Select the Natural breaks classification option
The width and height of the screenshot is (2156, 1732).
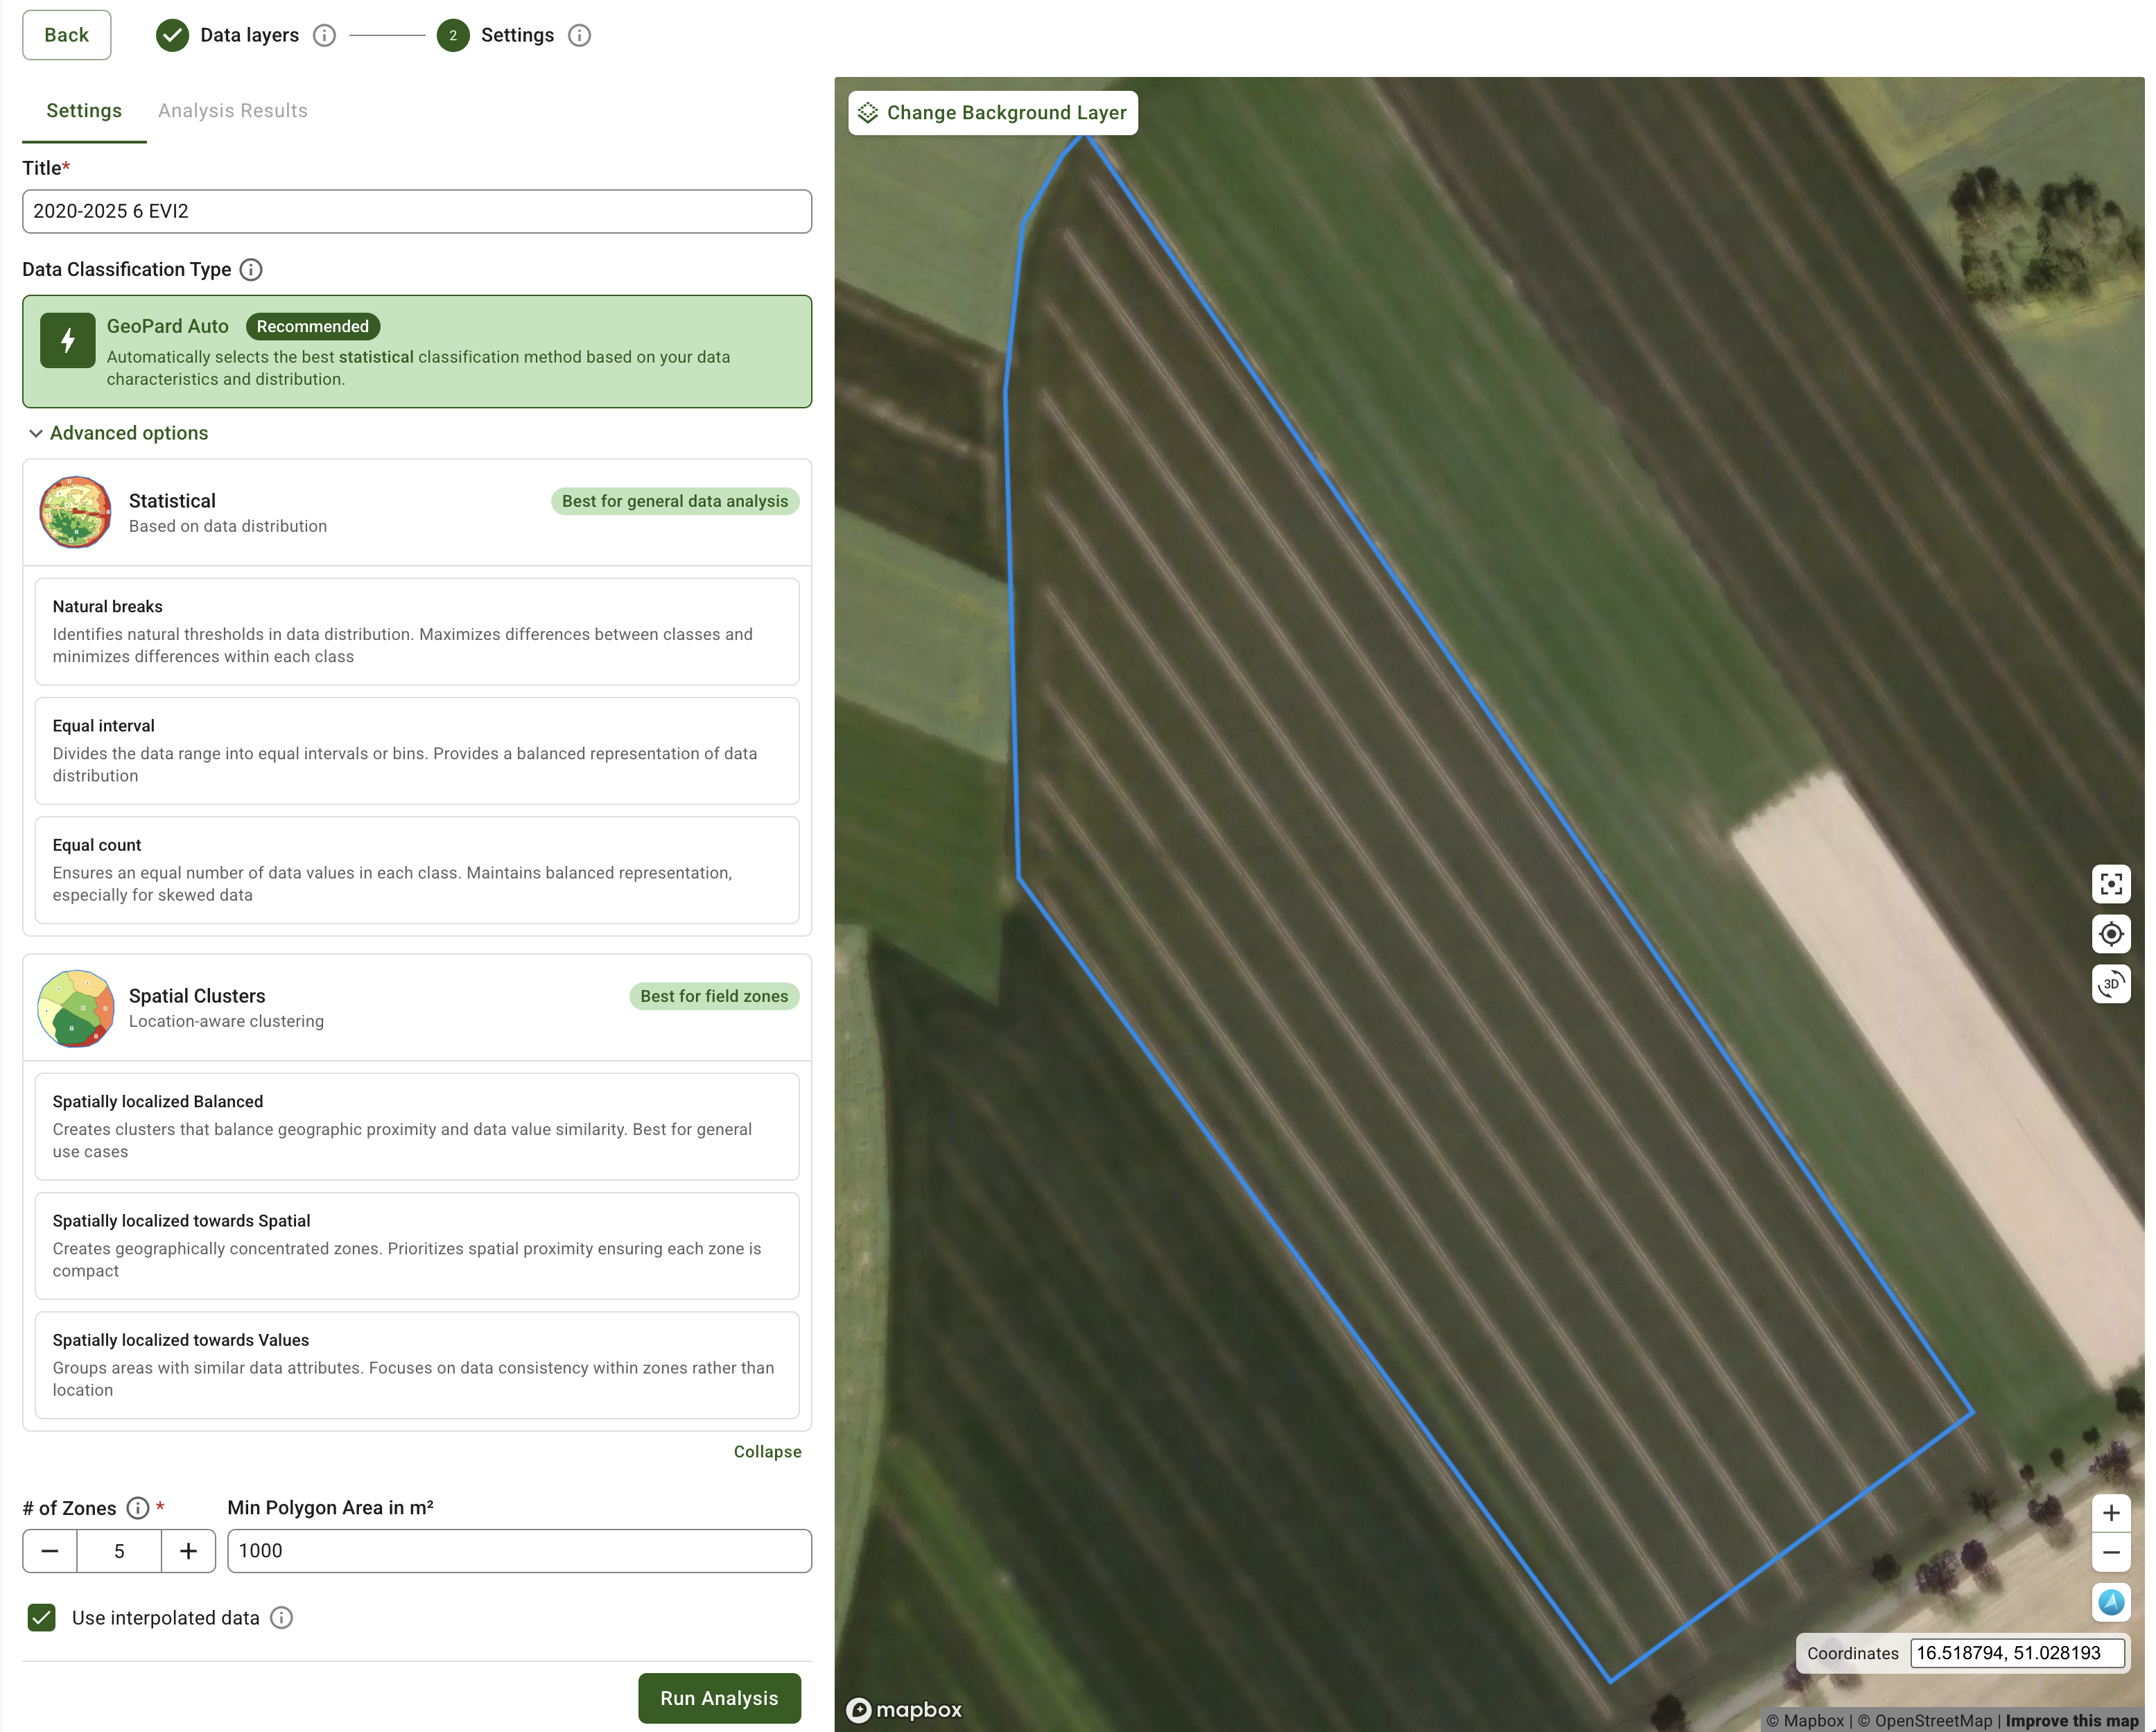pos(416,631)
